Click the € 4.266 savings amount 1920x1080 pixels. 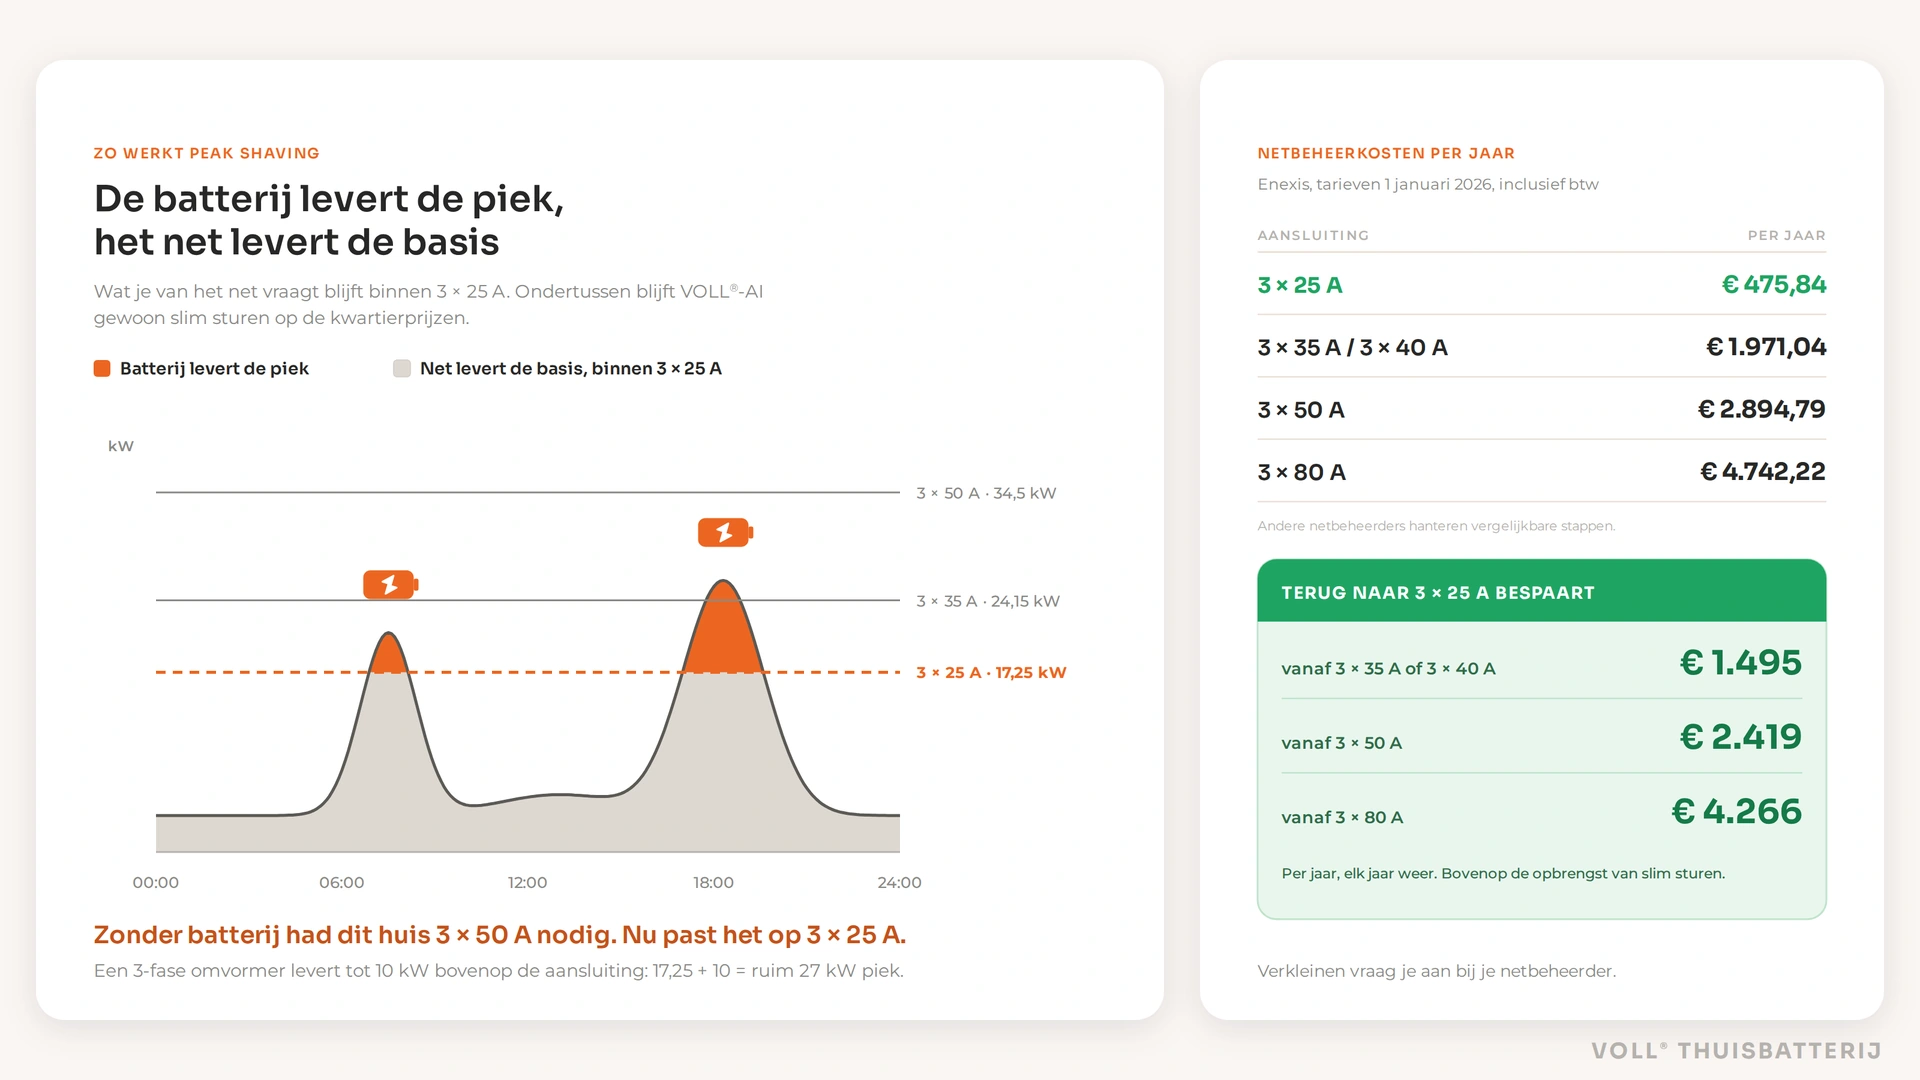tap(1736, 811)
